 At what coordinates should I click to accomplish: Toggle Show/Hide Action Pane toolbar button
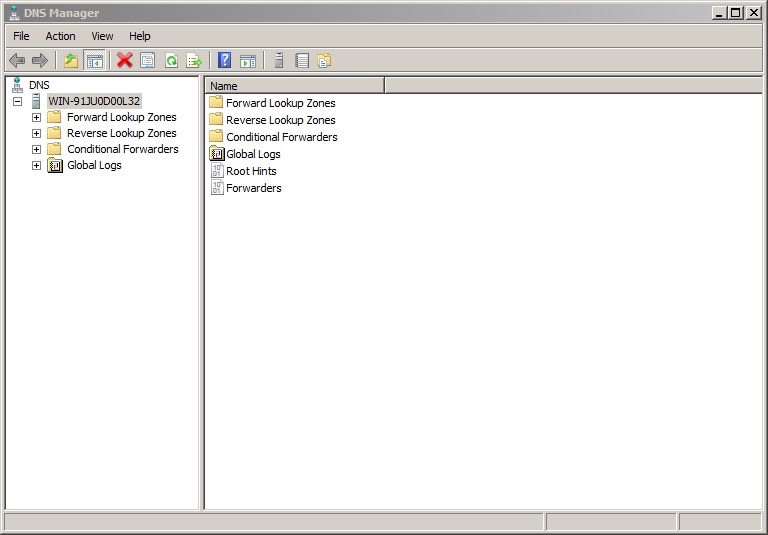248,61
